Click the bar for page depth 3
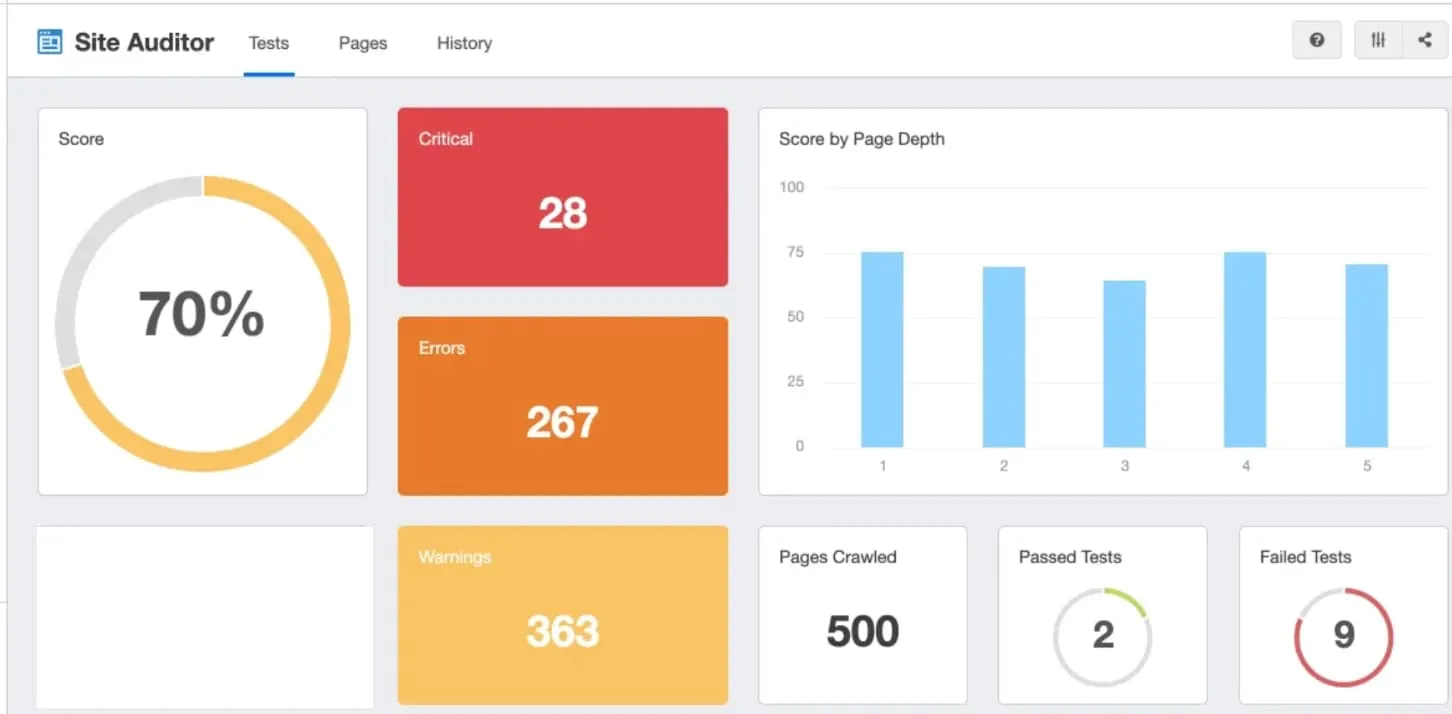The image size is (1452, 714). pyautogui.click(x=1124, y=365)
